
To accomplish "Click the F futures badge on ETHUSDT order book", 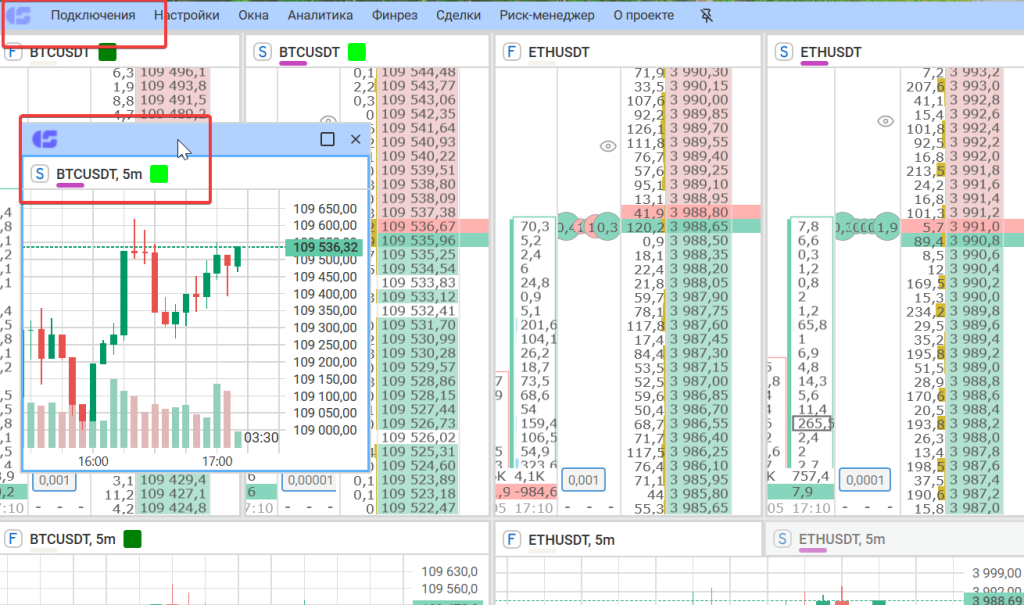I will [512, 52].
